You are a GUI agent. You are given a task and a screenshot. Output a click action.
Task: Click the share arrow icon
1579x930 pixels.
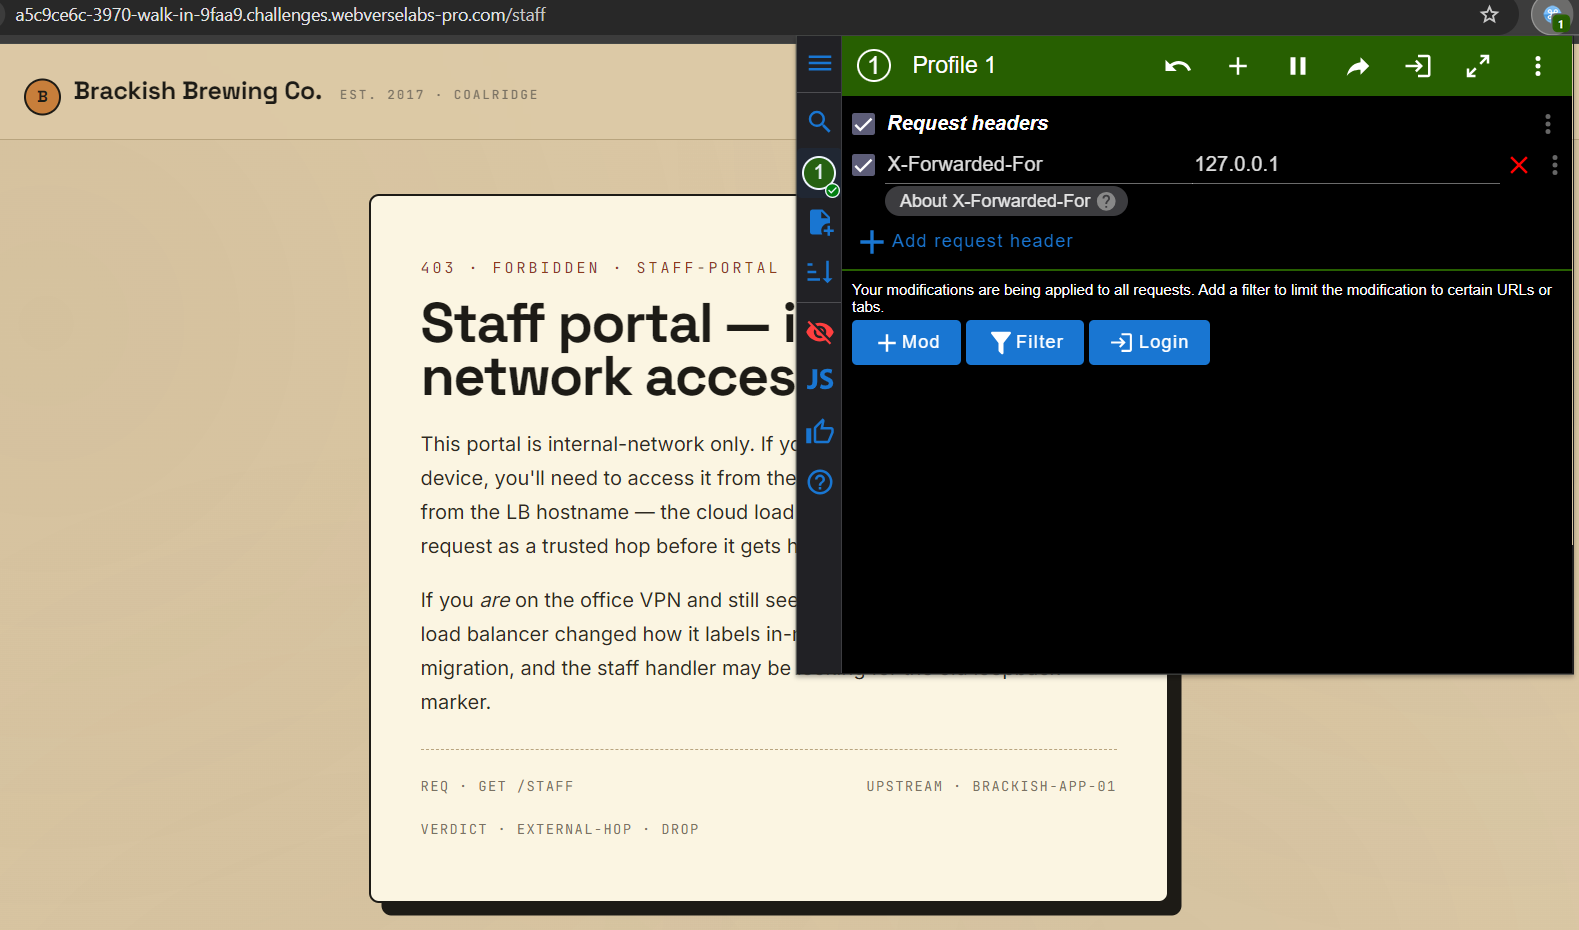(x=1358, y=66)
